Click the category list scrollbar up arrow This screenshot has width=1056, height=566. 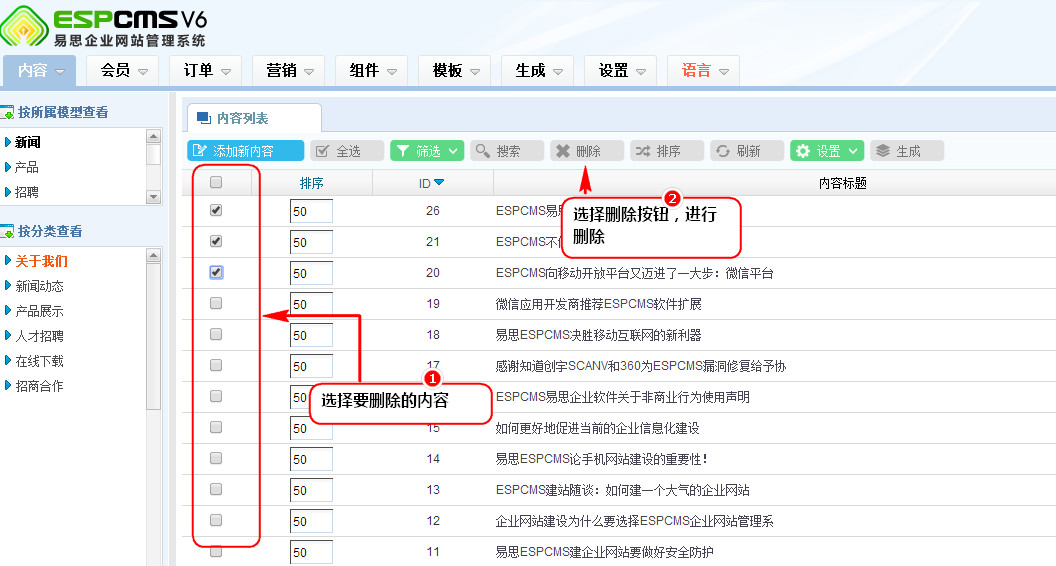point(154,255)
